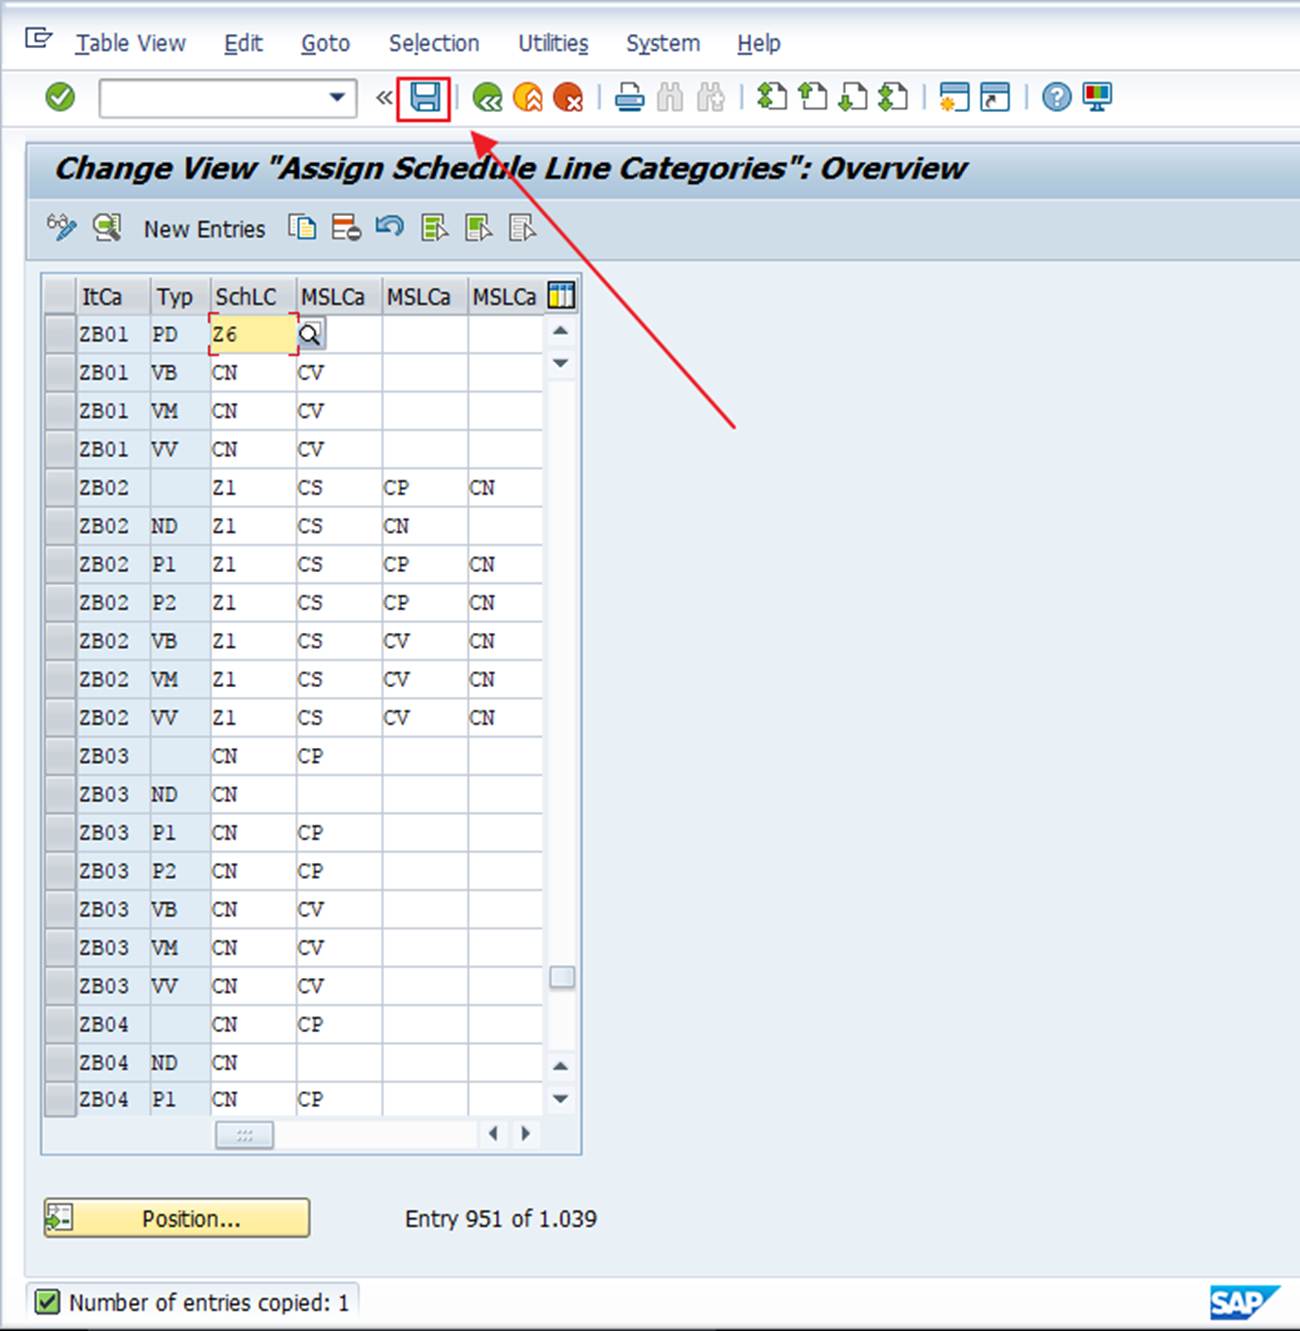
Task: Click the Find binoculars icon
Action: click(x=670, y=98)
